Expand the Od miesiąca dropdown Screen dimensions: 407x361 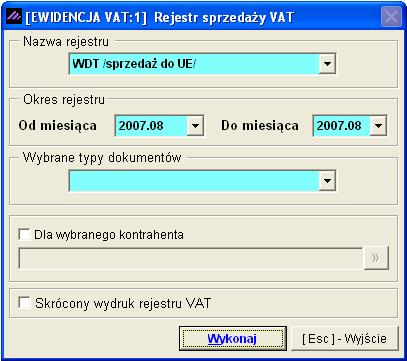coord(195,126)
